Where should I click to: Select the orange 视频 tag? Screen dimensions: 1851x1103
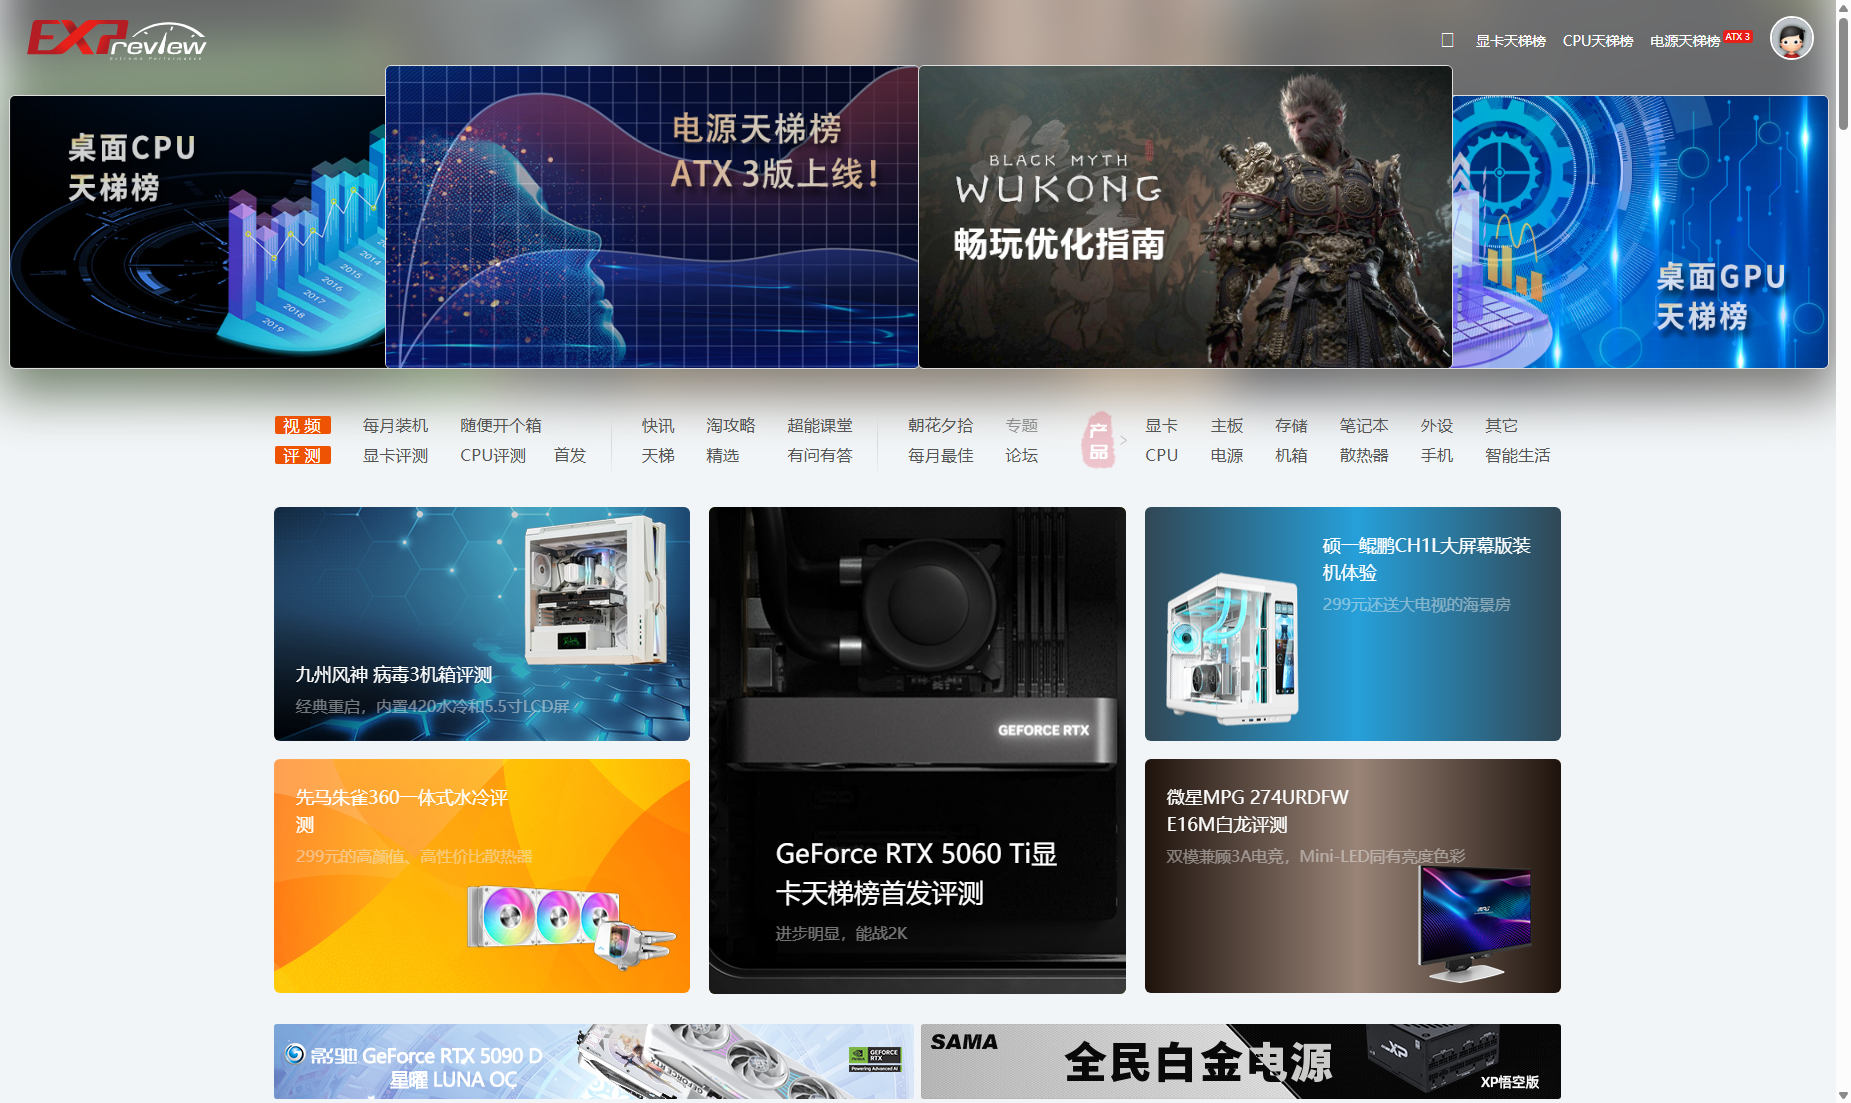click(x=302, y=426)
